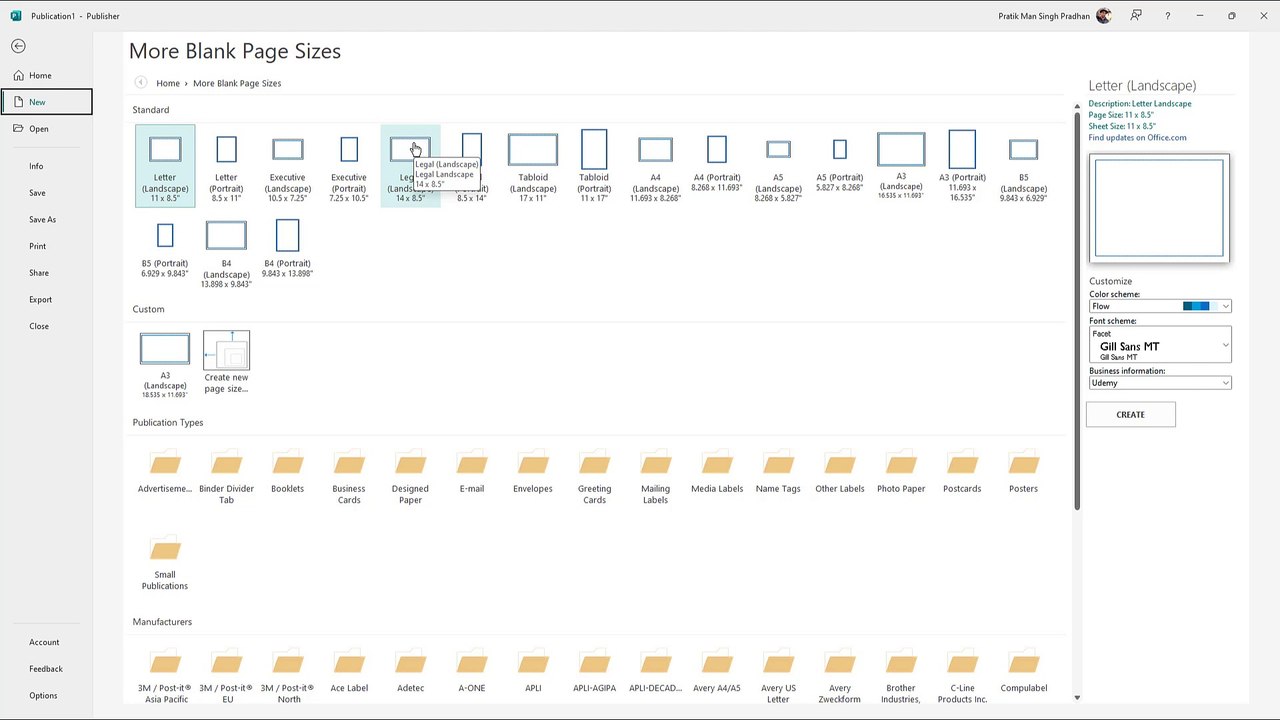Click the Create new page size icon

(x=226, y=351)
